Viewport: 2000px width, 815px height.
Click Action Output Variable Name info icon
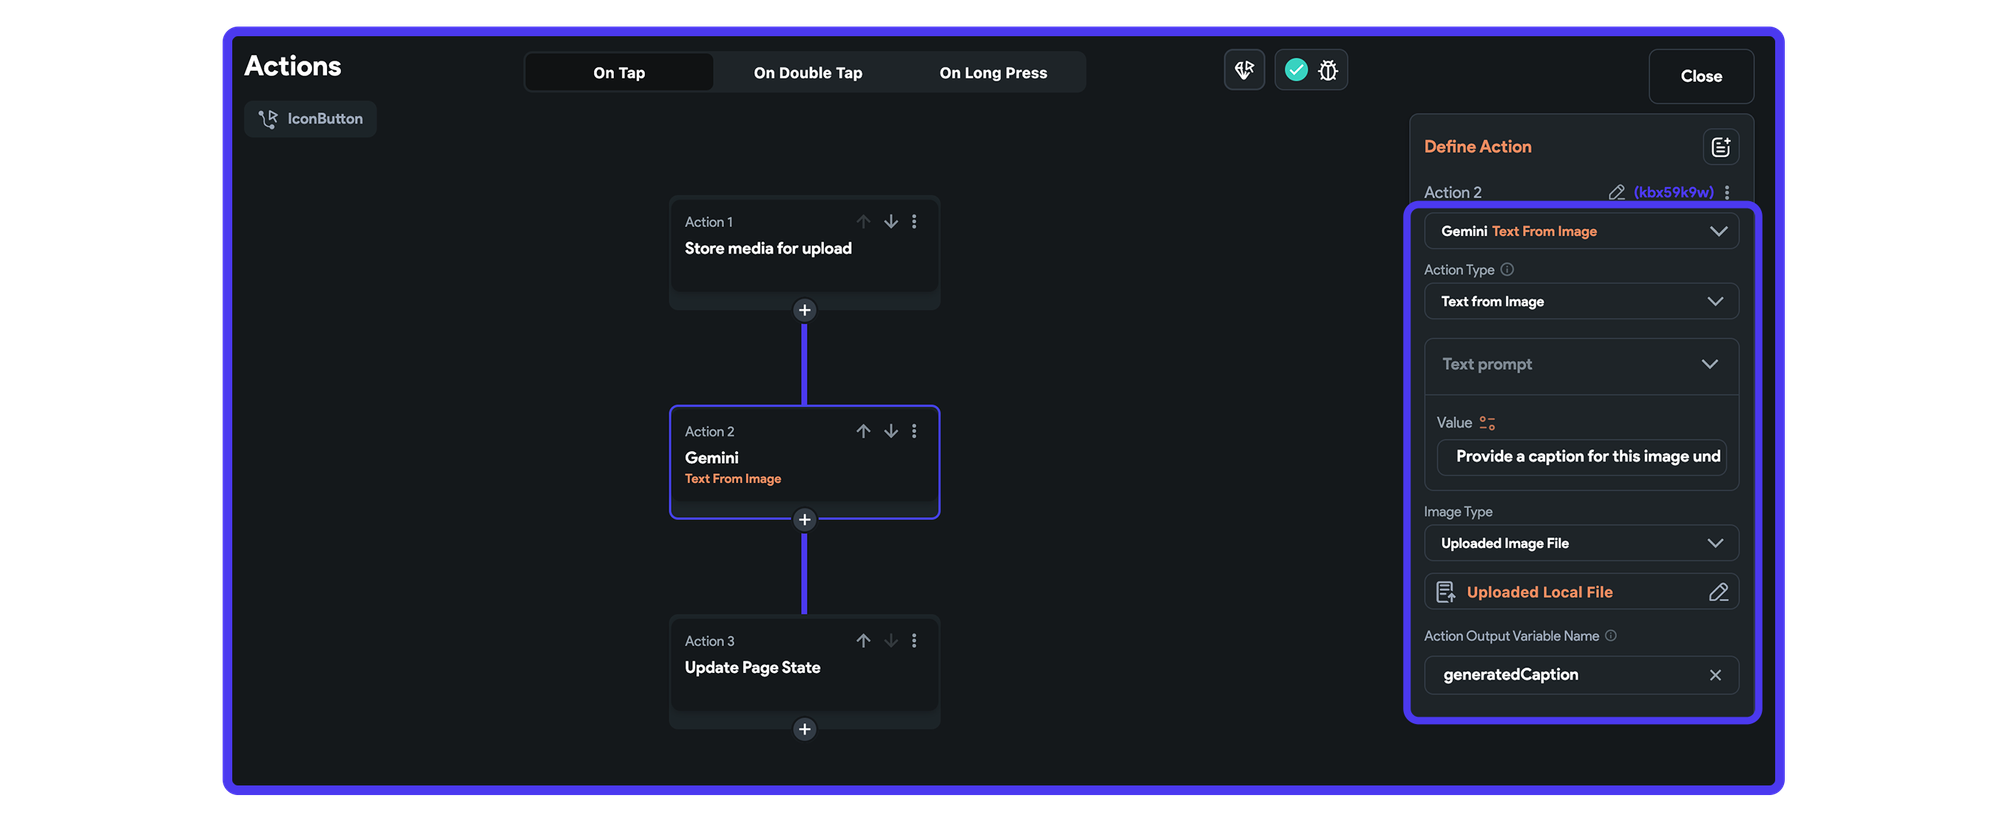1610,636
